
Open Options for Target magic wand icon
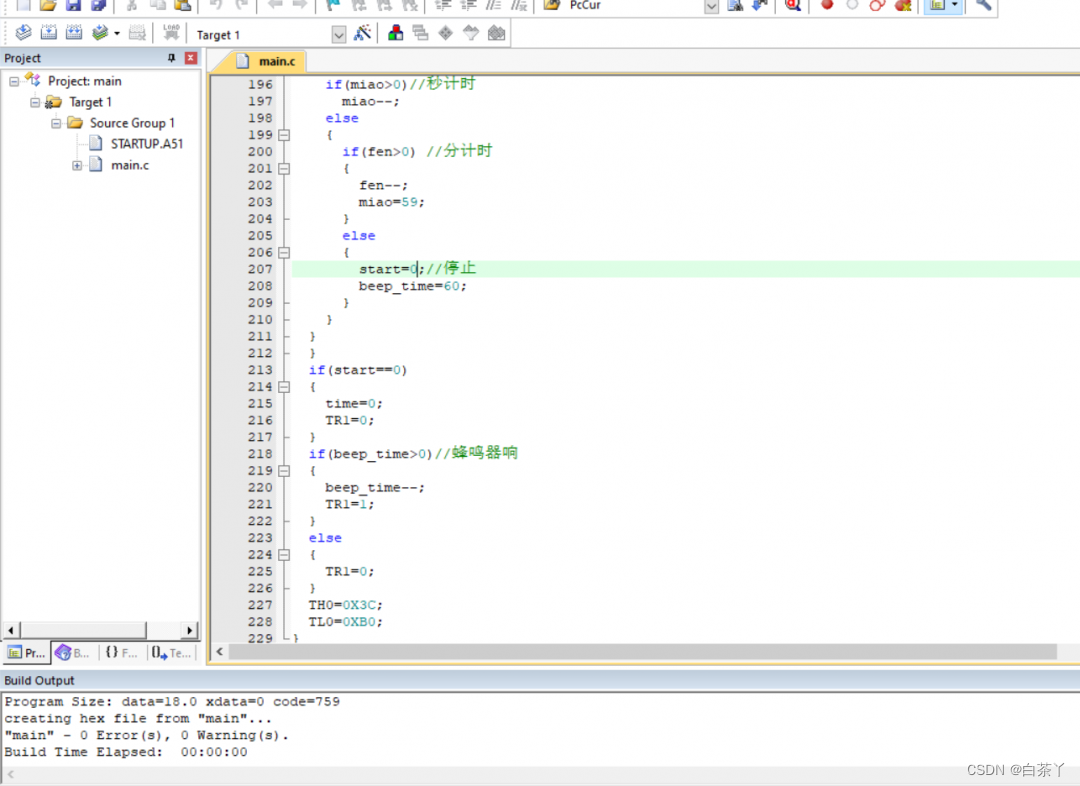click(363, 34)
